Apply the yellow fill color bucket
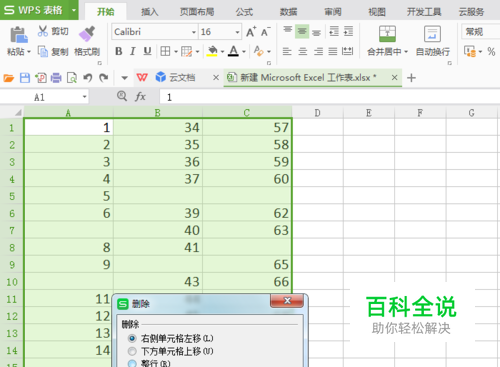 click(x=212, y=51)
